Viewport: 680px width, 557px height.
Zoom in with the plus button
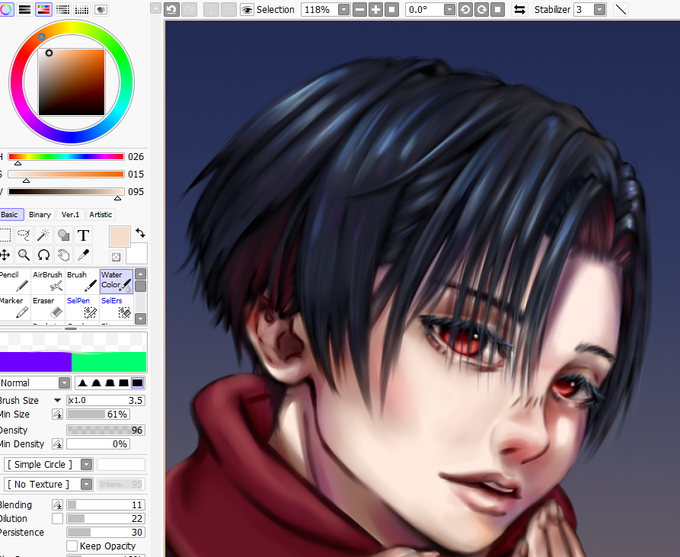[x=376, y=10]
